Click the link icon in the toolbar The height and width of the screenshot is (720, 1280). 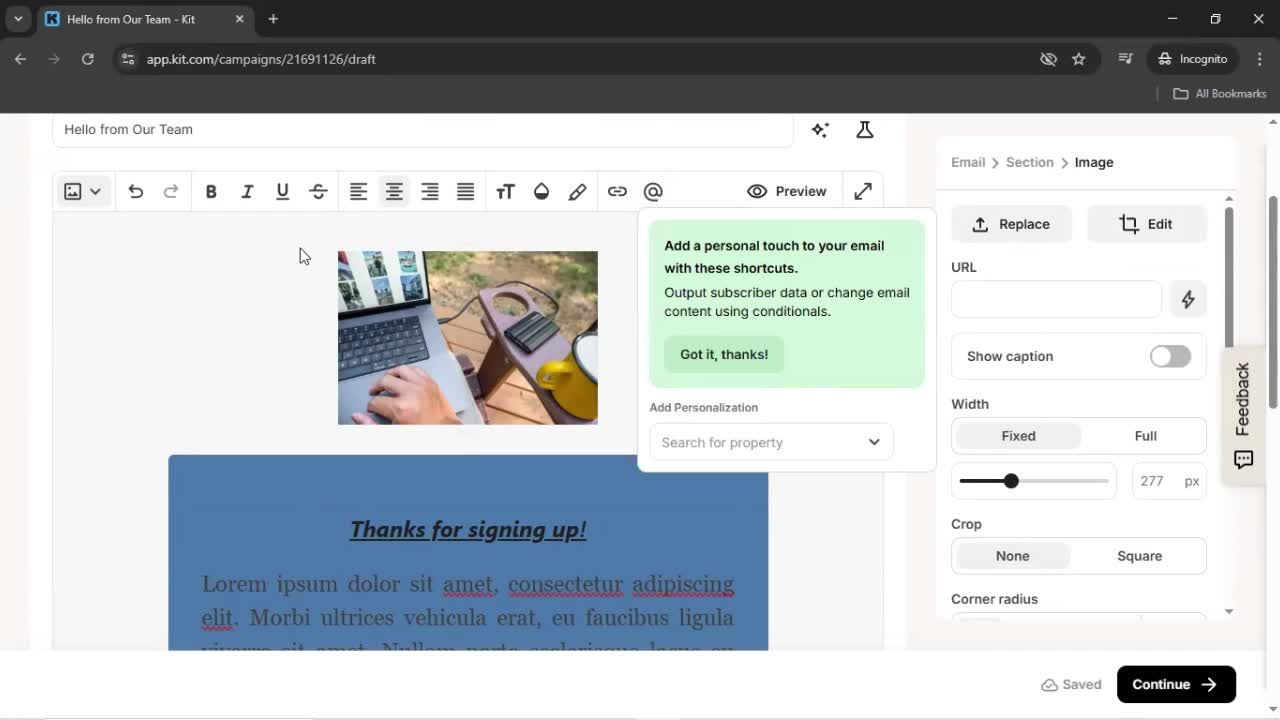click(x=617, y=191)
